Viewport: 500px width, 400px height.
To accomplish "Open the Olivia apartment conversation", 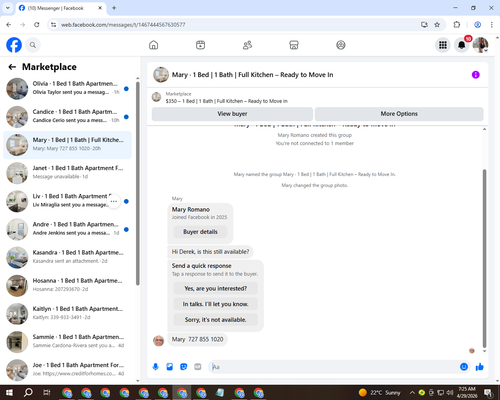I will point(67,89).
